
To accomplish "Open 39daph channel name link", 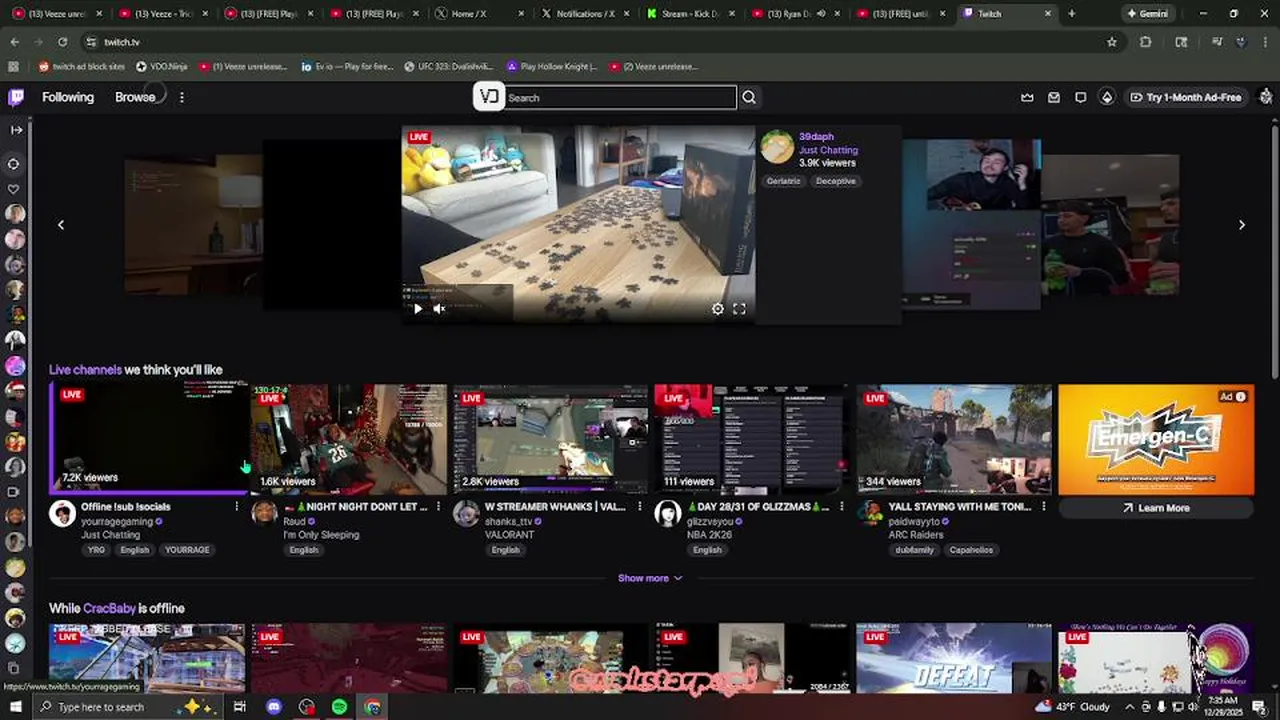I will point(816,137).
